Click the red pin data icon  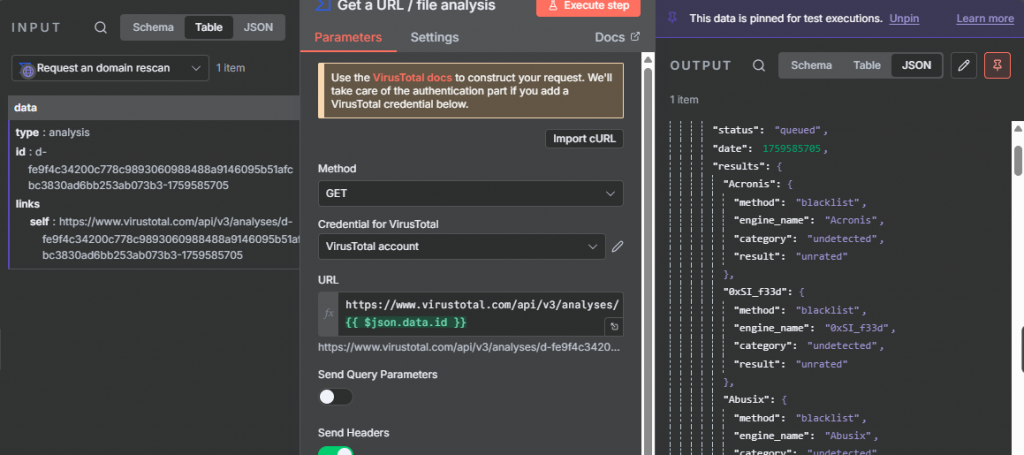(x=997, y=65)
